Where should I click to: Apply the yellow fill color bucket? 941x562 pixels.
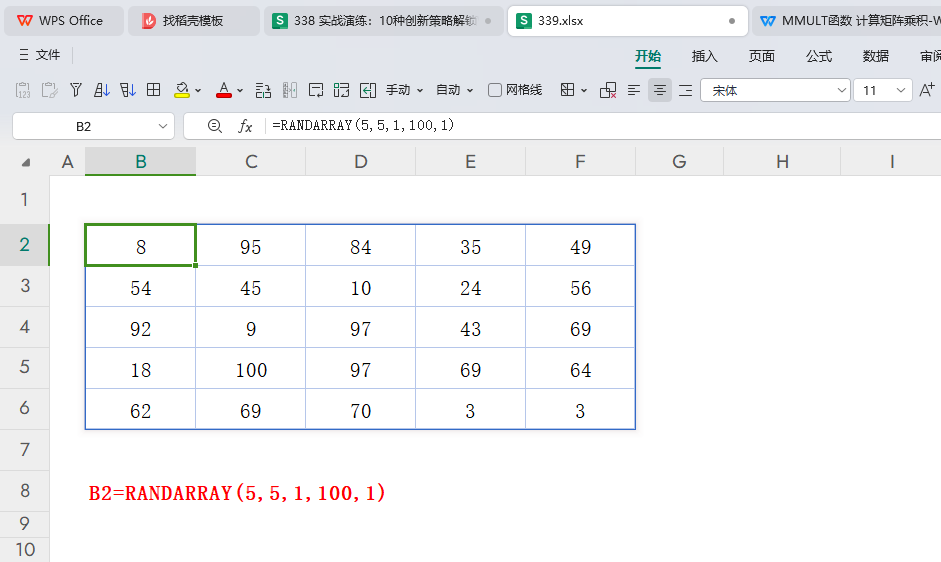point(182,90)
